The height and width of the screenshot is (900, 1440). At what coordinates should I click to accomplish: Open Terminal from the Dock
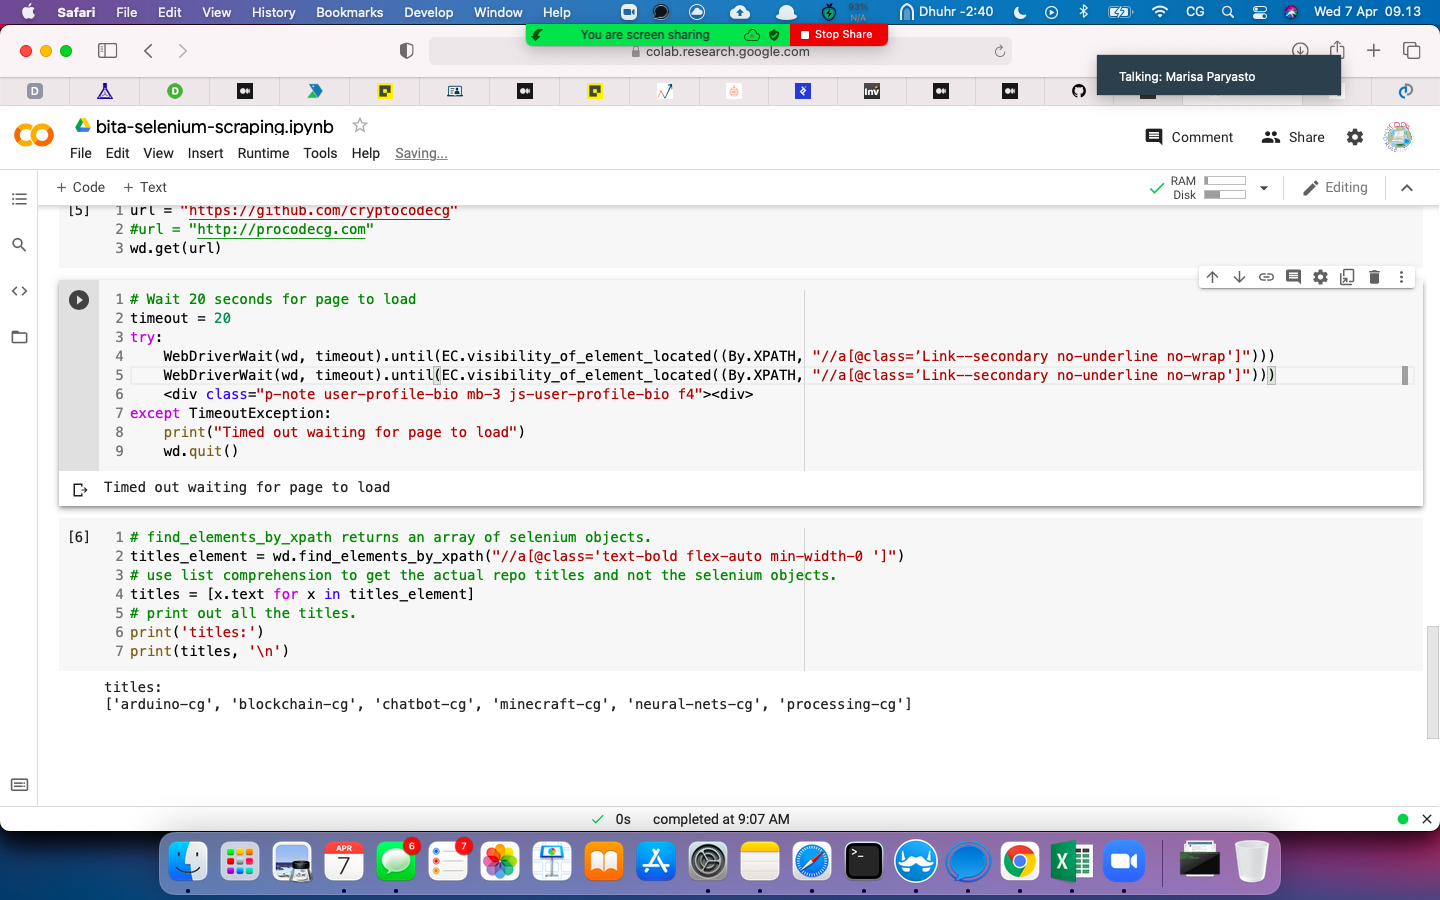click(864, 861)
